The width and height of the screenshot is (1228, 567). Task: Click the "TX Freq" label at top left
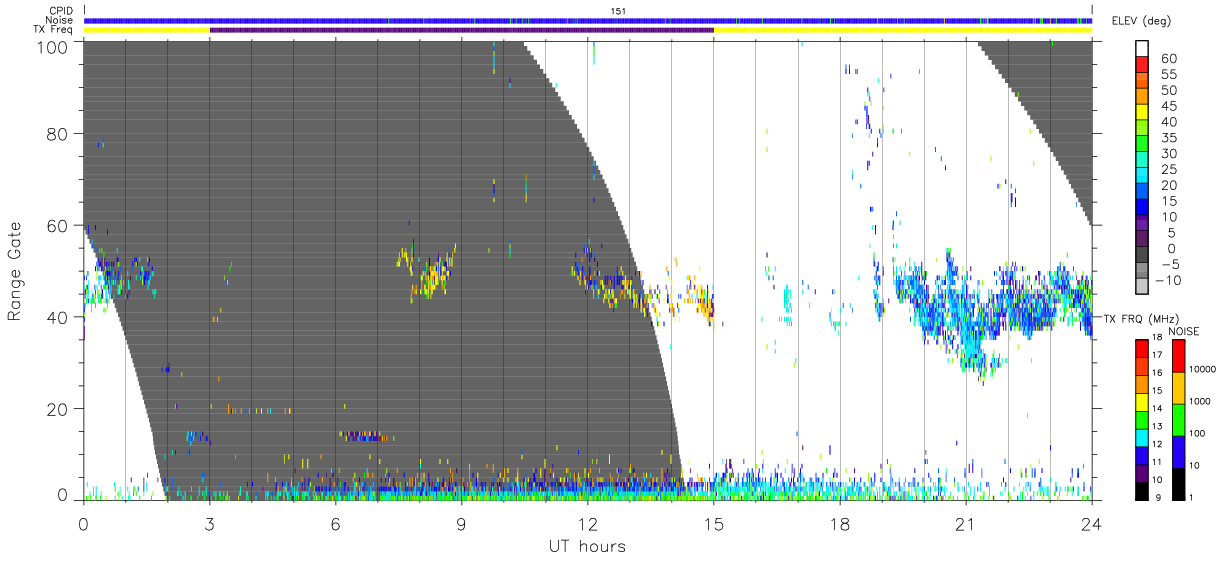[x=55, y=30]
